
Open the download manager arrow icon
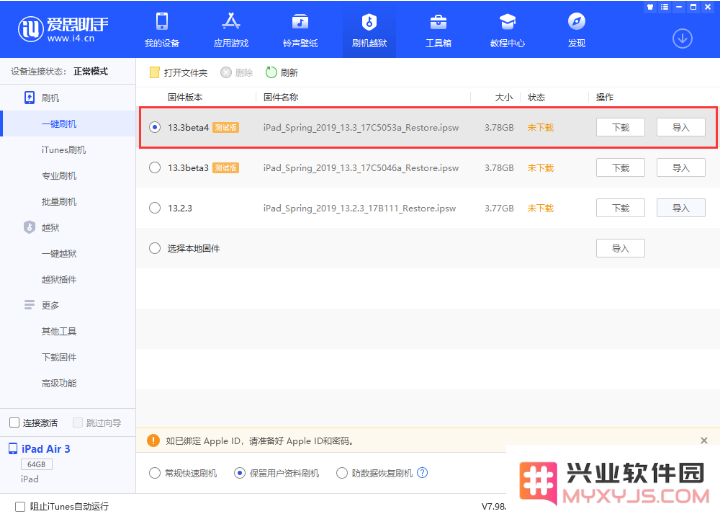coord(682,39)
